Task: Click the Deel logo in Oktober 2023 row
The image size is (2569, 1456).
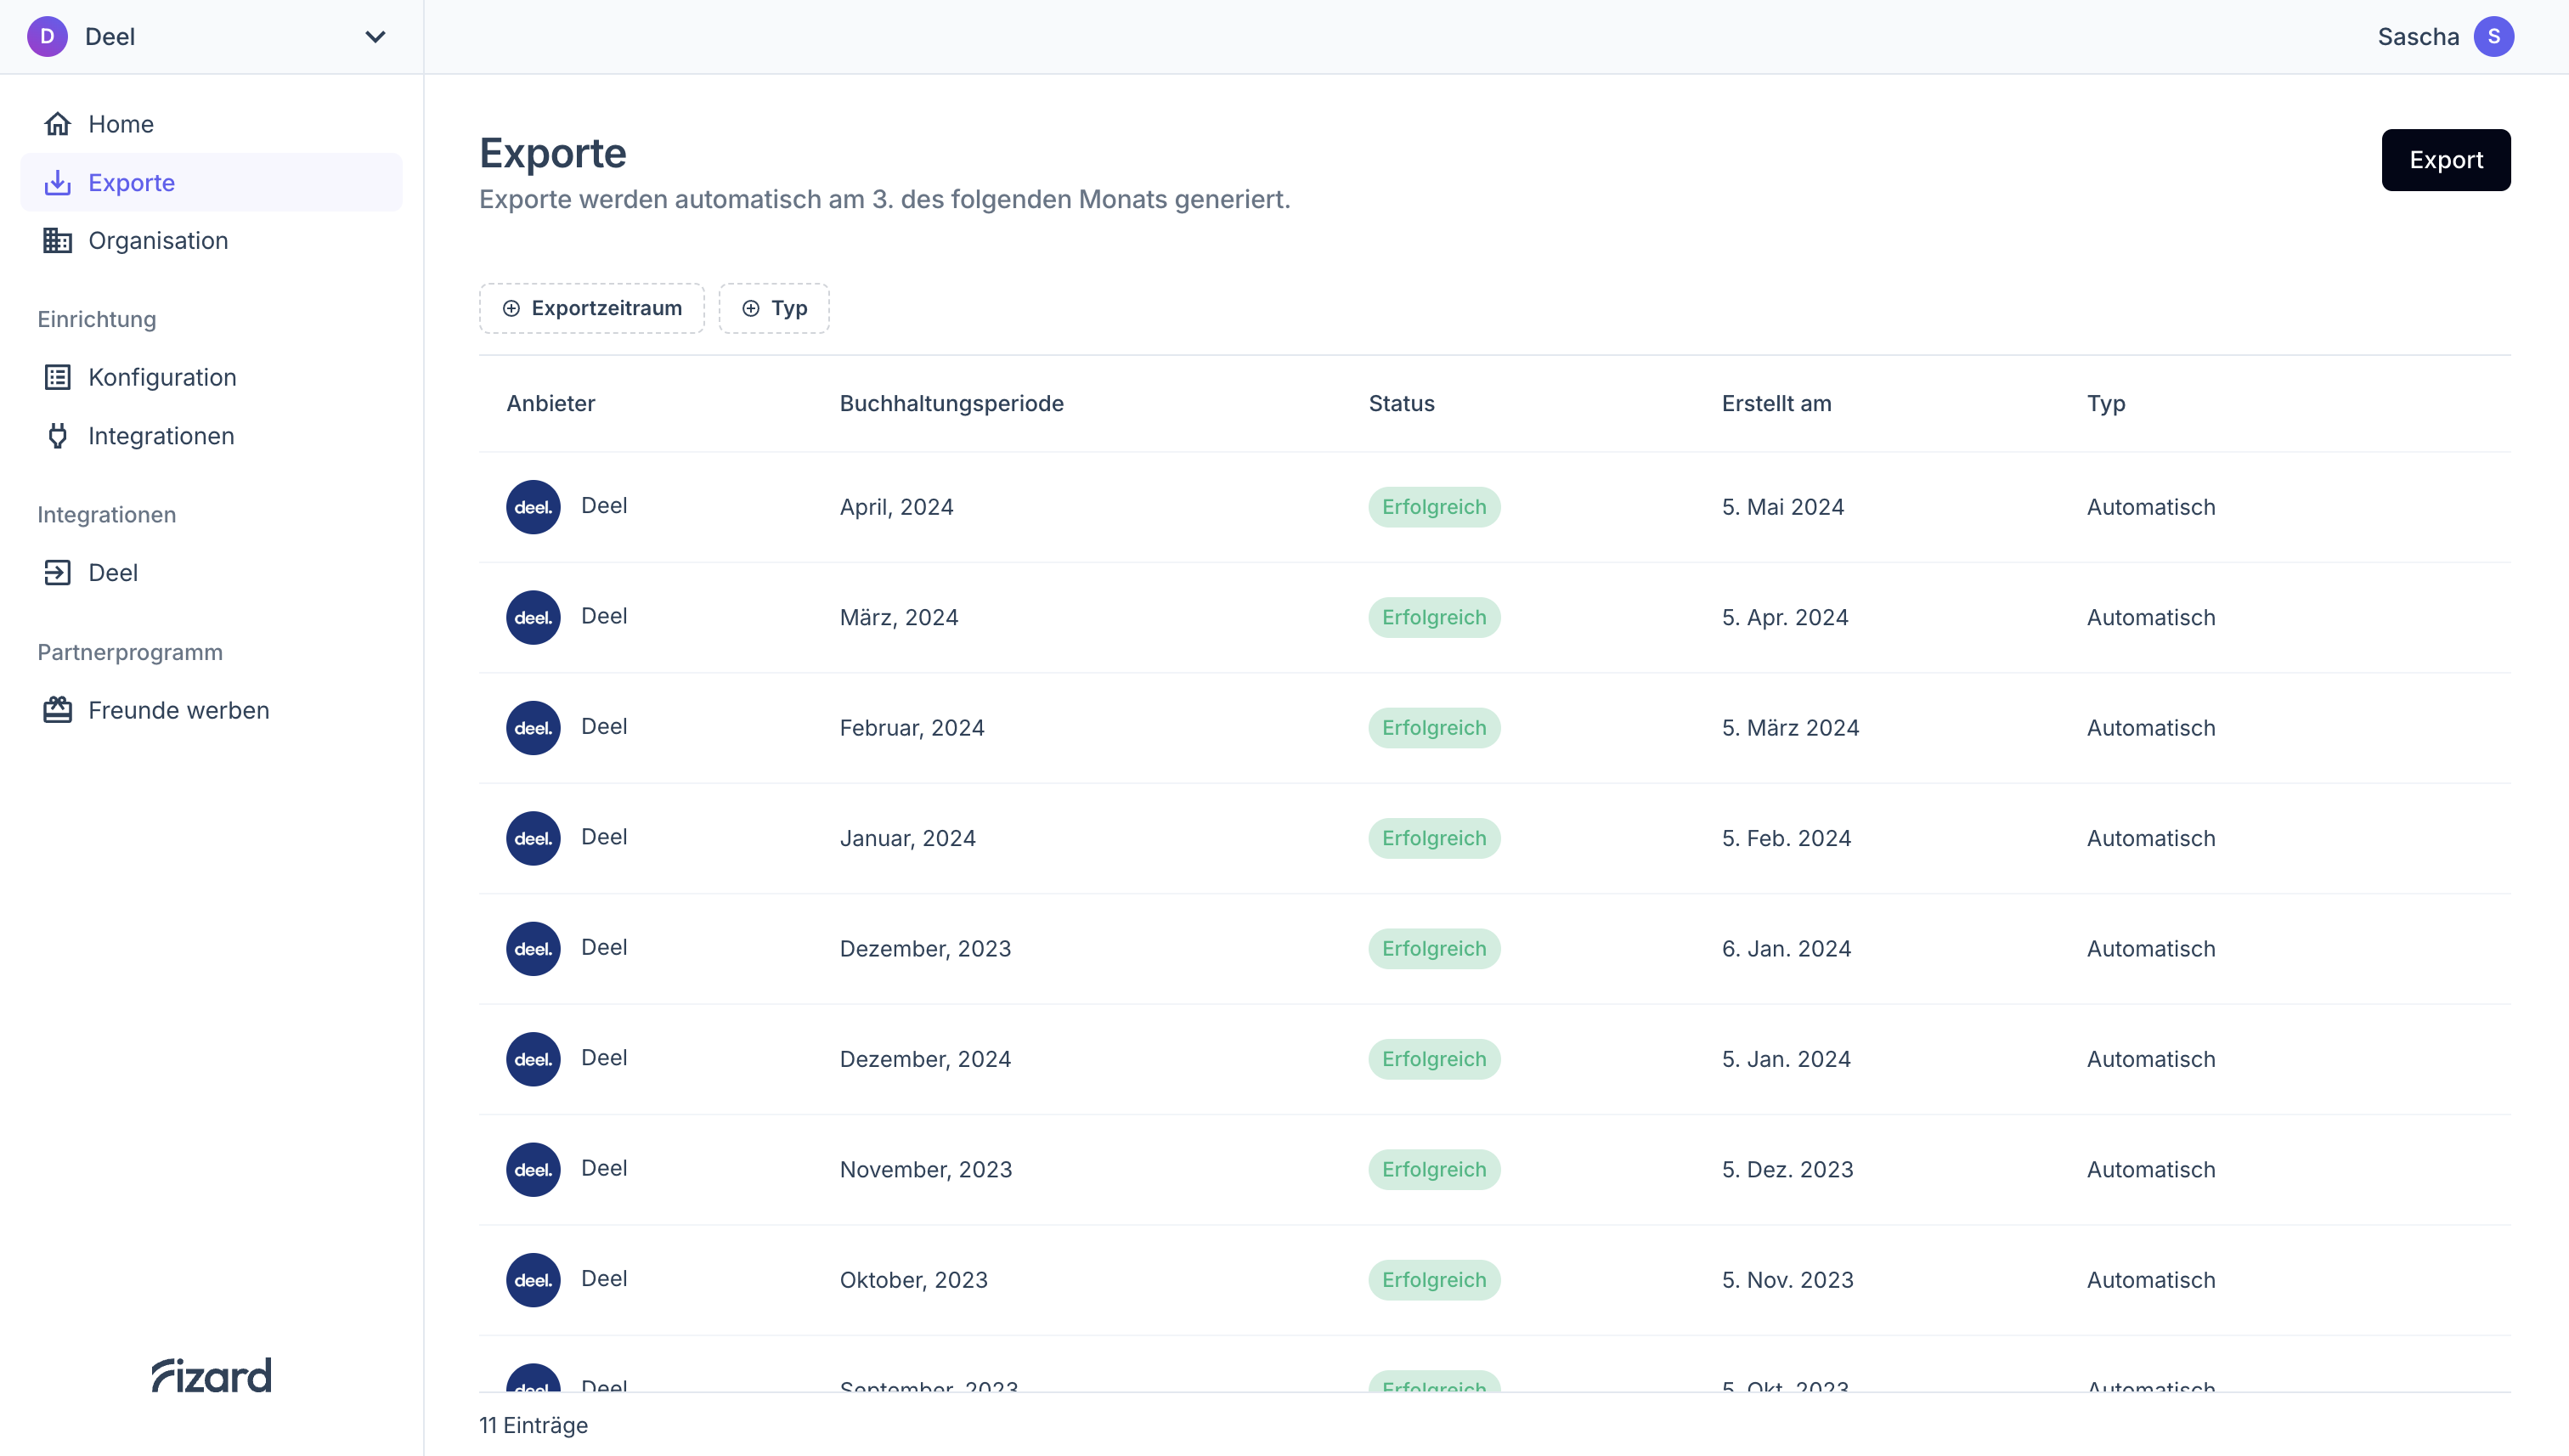Action: point(533,1280)
